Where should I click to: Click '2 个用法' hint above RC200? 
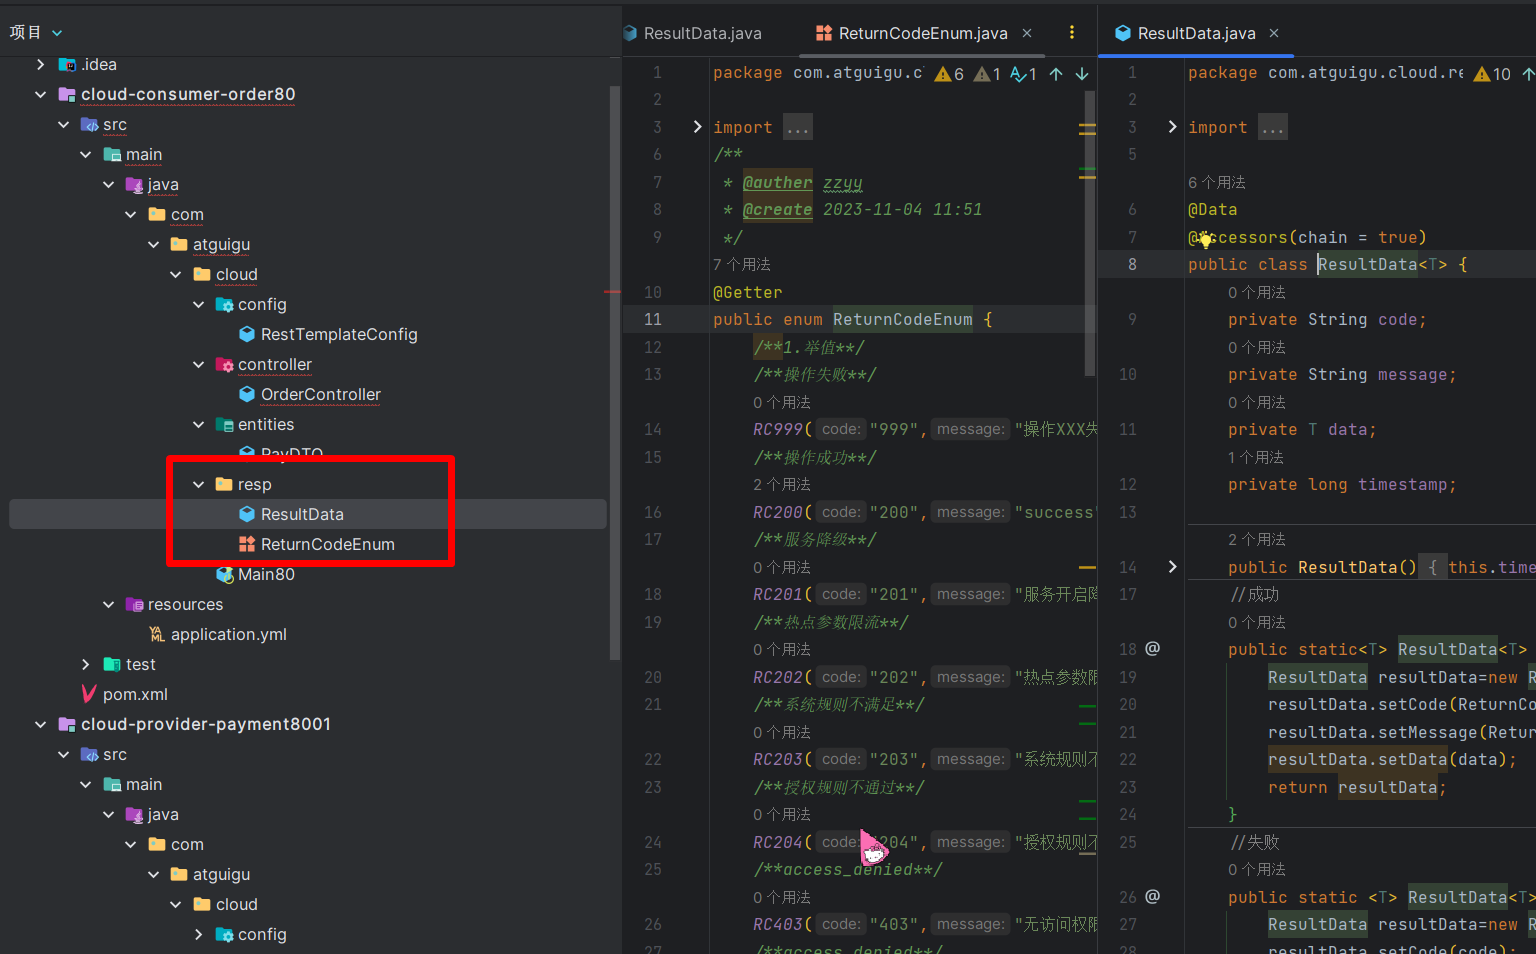coord(782,484)
